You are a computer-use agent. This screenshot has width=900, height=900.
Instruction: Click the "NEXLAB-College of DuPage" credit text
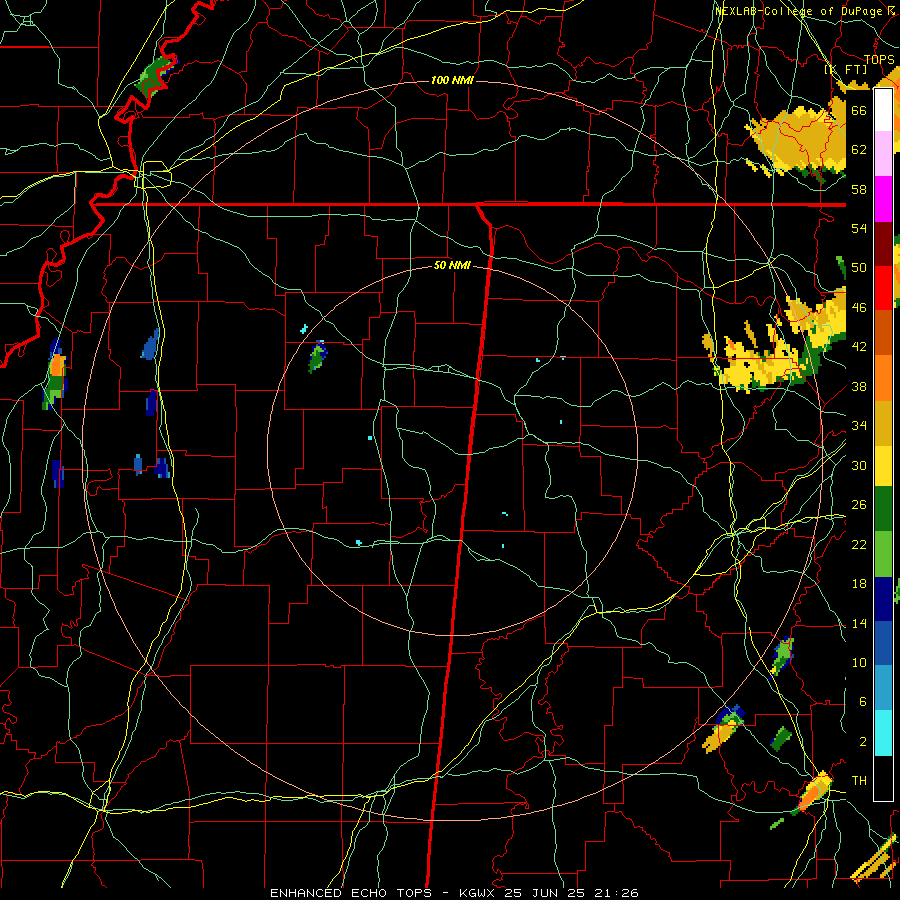point(801,11)
